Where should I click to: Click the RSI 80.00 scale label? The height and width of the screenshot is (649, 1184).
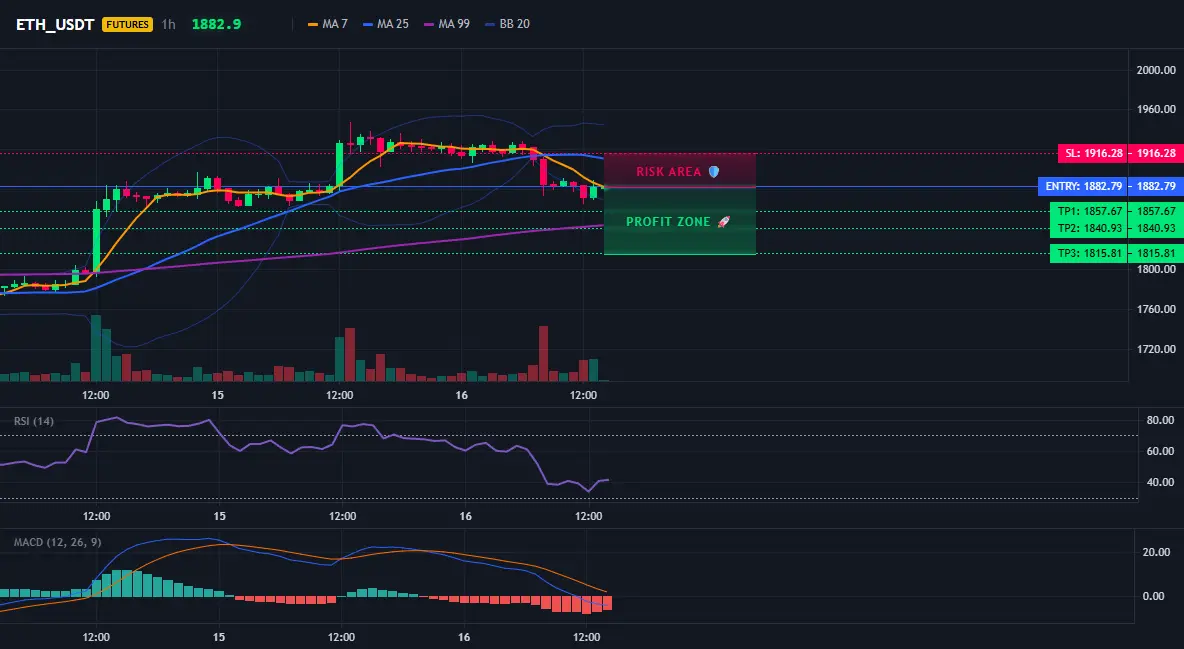pyautogui.click(x=1160, y=420)
